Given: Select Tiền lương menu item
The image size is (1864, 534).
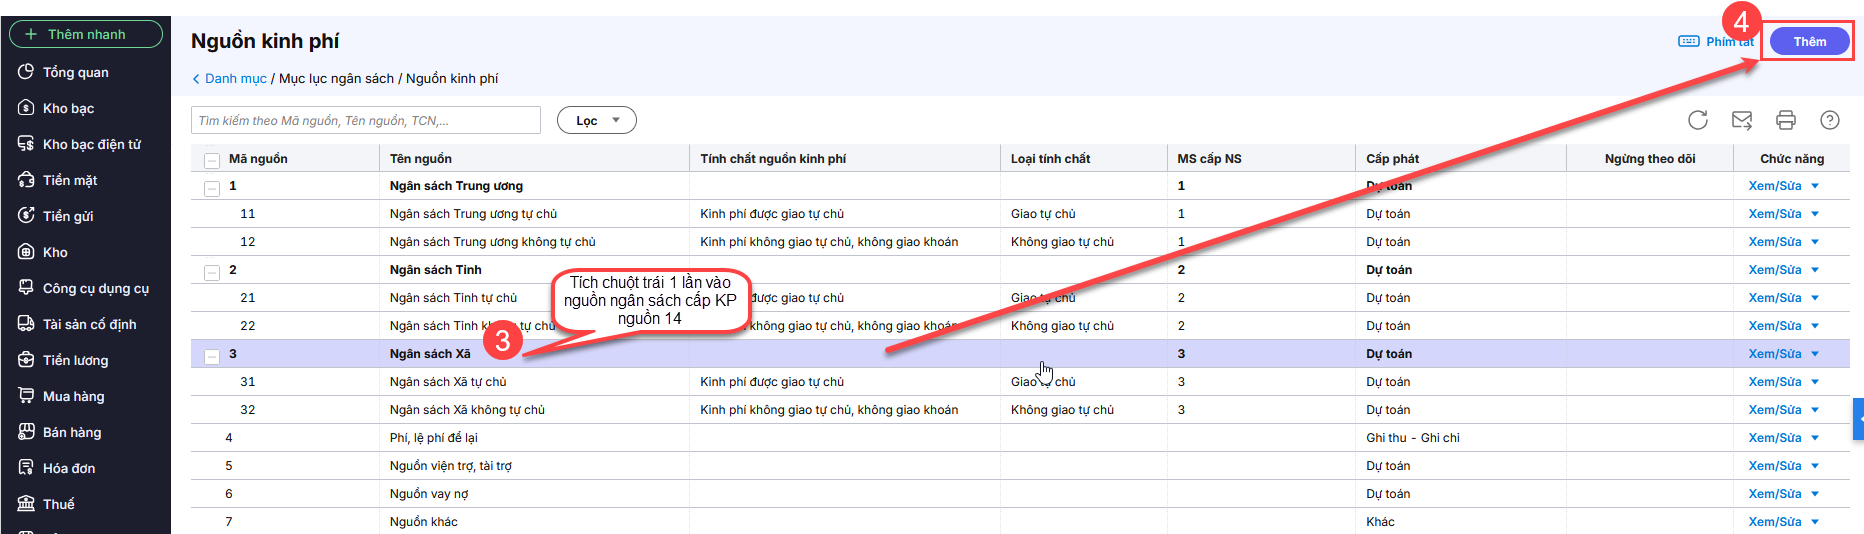Looking at the screenshot, I should coord(75,360).
